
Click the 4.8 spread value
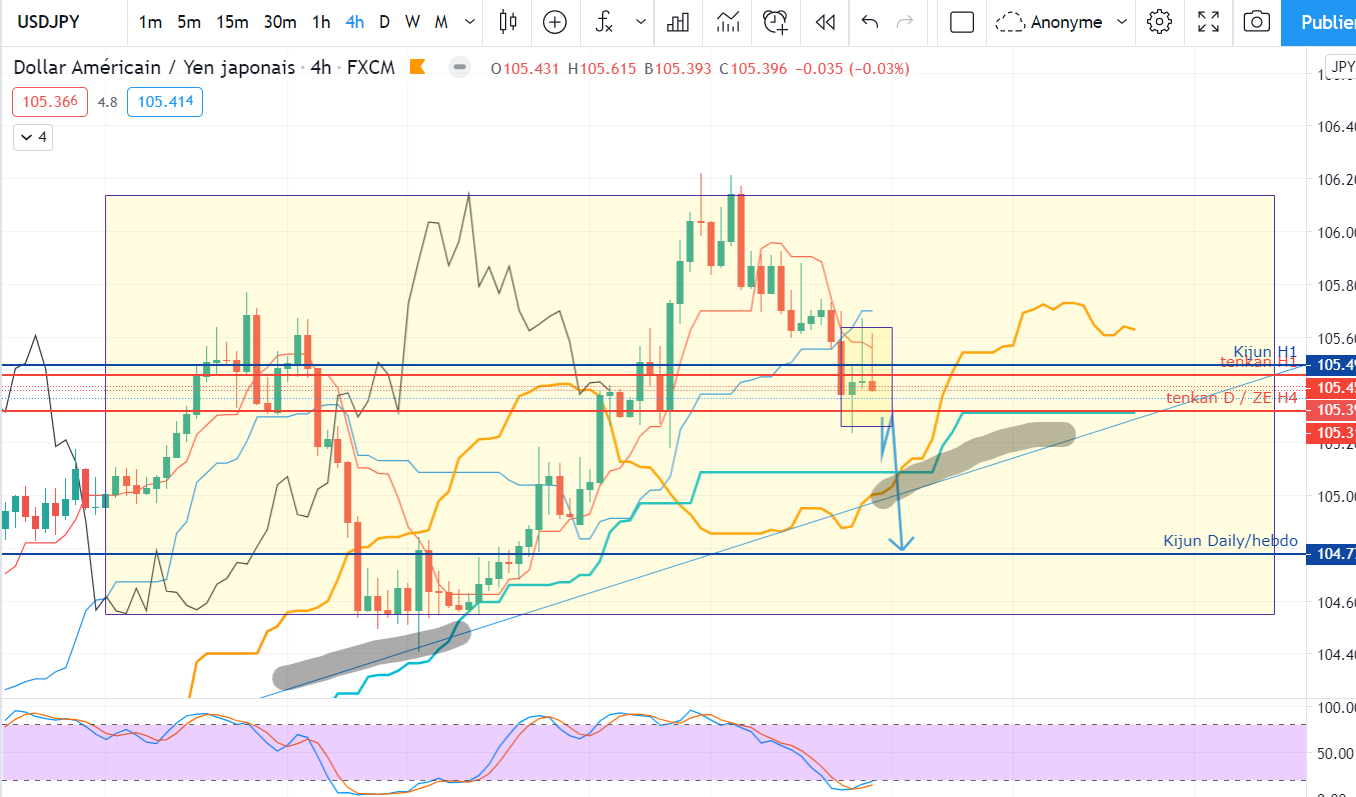(108, 101)
